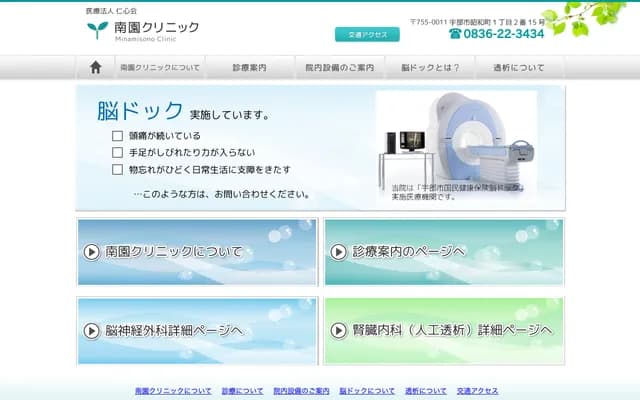
Task: Click the telephone icon beside 0836-22-3434
Action: tap(455, 33)
